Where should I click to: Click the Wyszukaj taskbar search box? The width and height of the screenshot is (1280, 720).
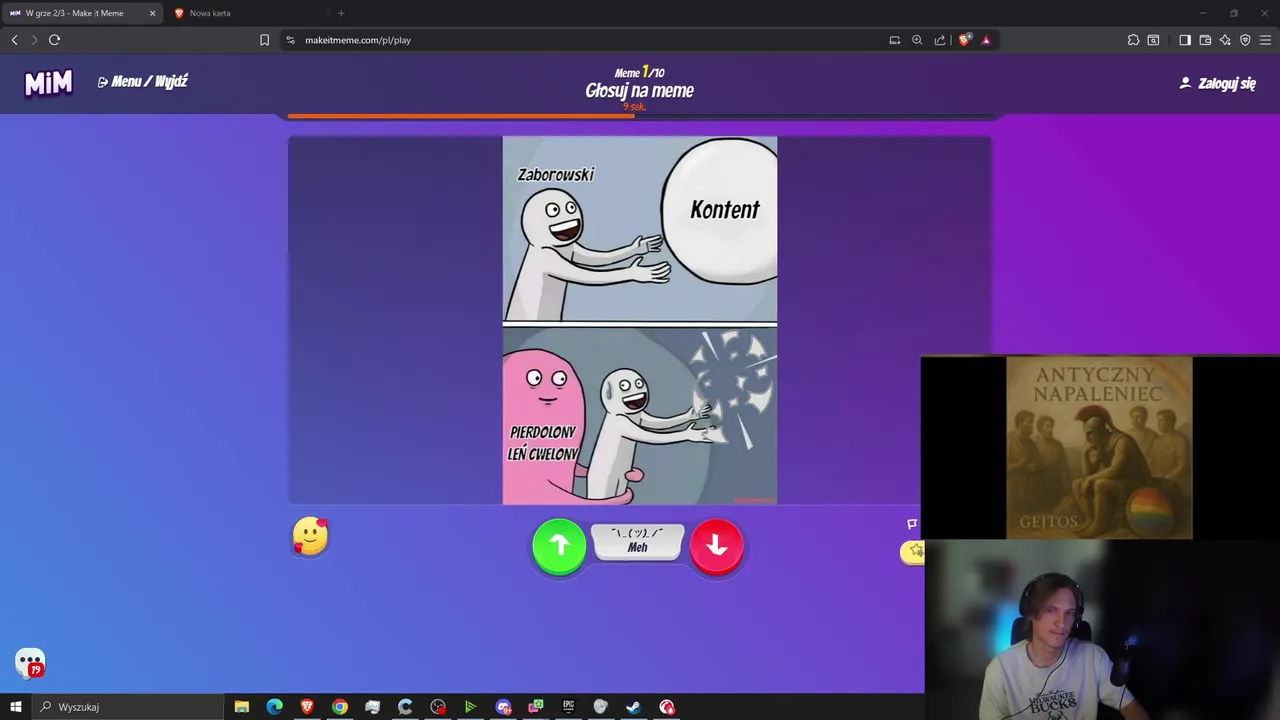click(x=127, y=707)
